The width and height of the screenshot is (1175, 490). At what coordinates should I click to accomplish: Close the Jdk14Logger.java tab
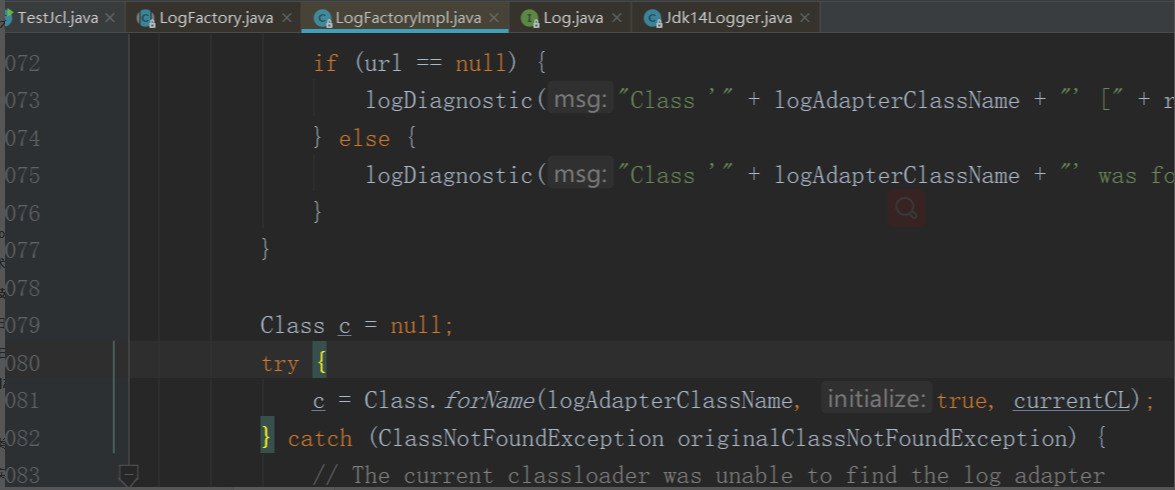[x=805, y=17]
